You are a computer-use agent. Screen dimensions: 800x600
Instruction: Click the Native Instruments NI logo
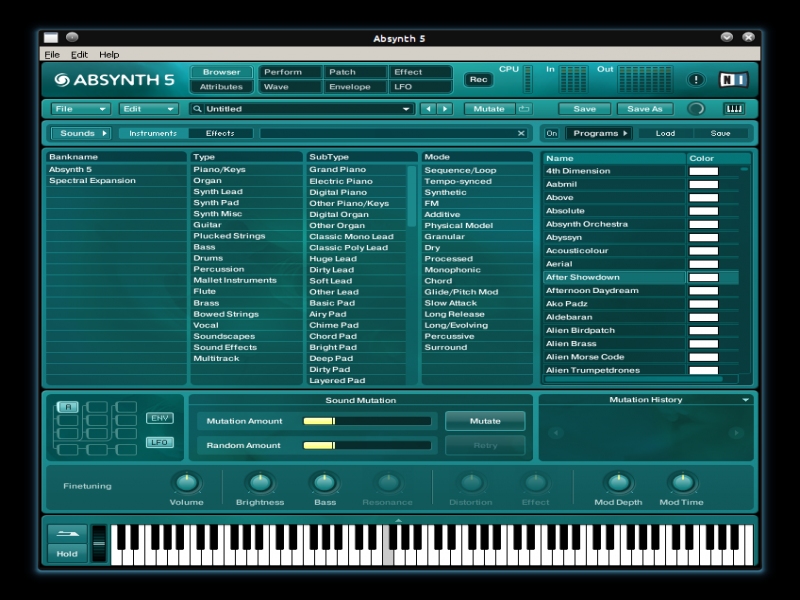click(733, 80)
